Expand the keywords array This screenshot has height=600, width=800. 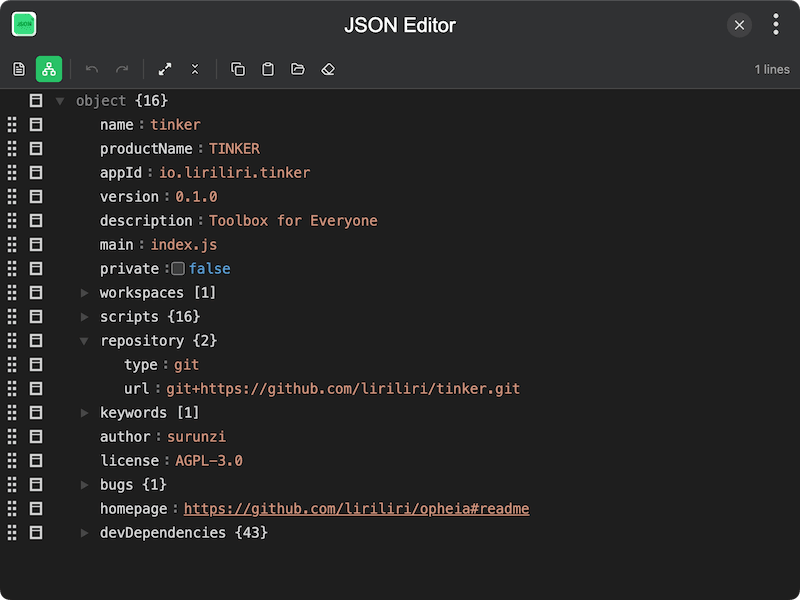tap(84, 412)
